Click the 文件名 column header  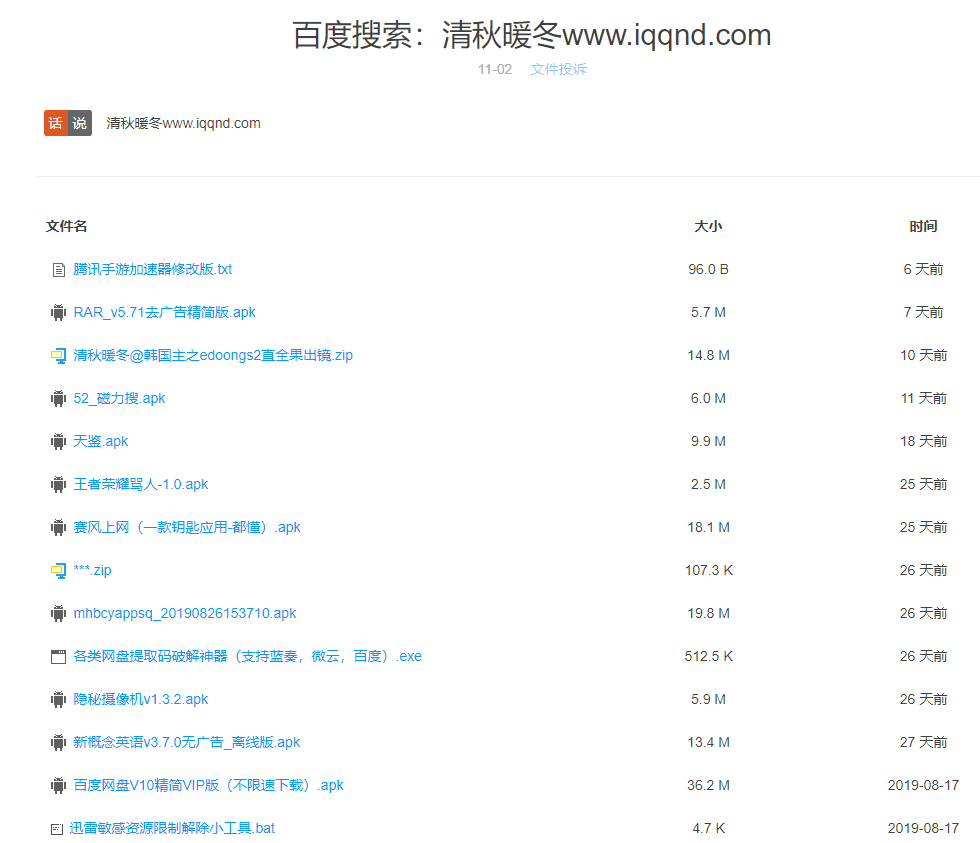tap(66, 226)
